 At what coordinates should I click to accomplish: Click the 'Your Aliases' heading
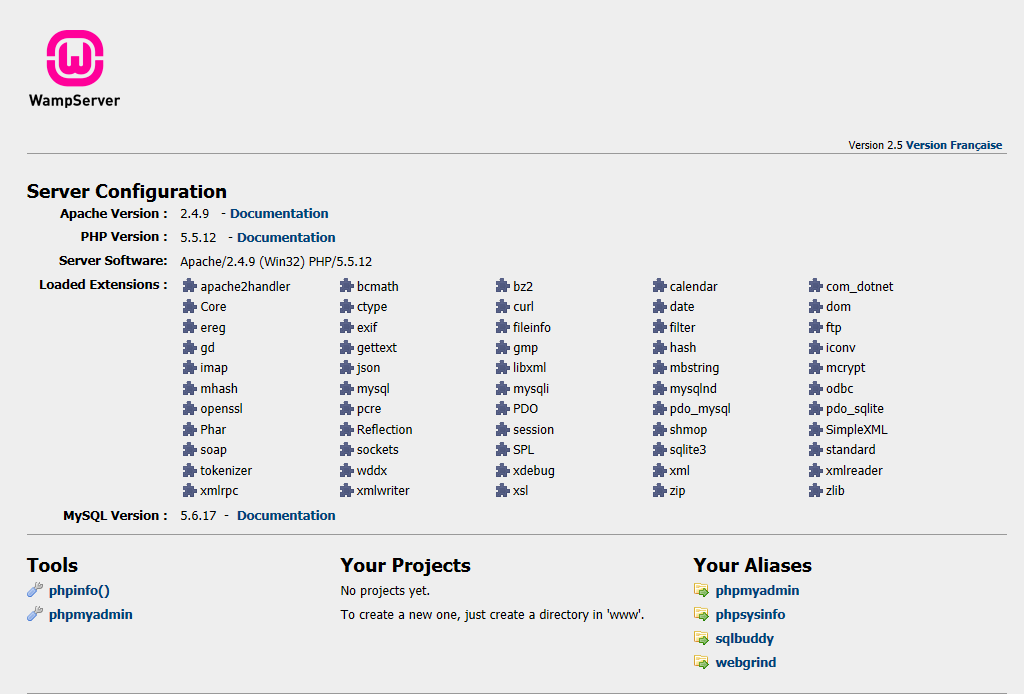point(752,565)
